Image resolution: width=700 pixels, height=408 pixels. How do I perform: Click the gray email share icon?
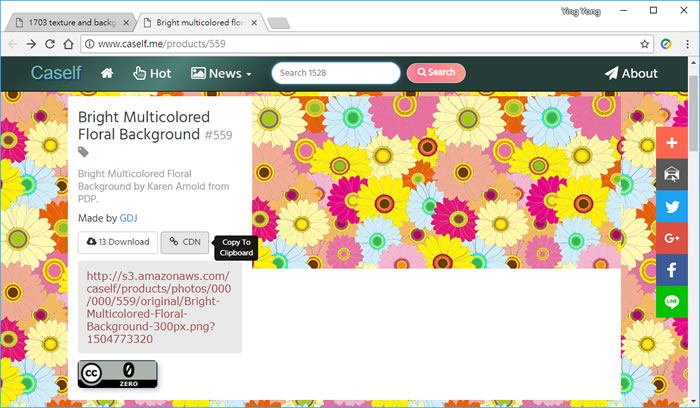(x=671, y=175)
